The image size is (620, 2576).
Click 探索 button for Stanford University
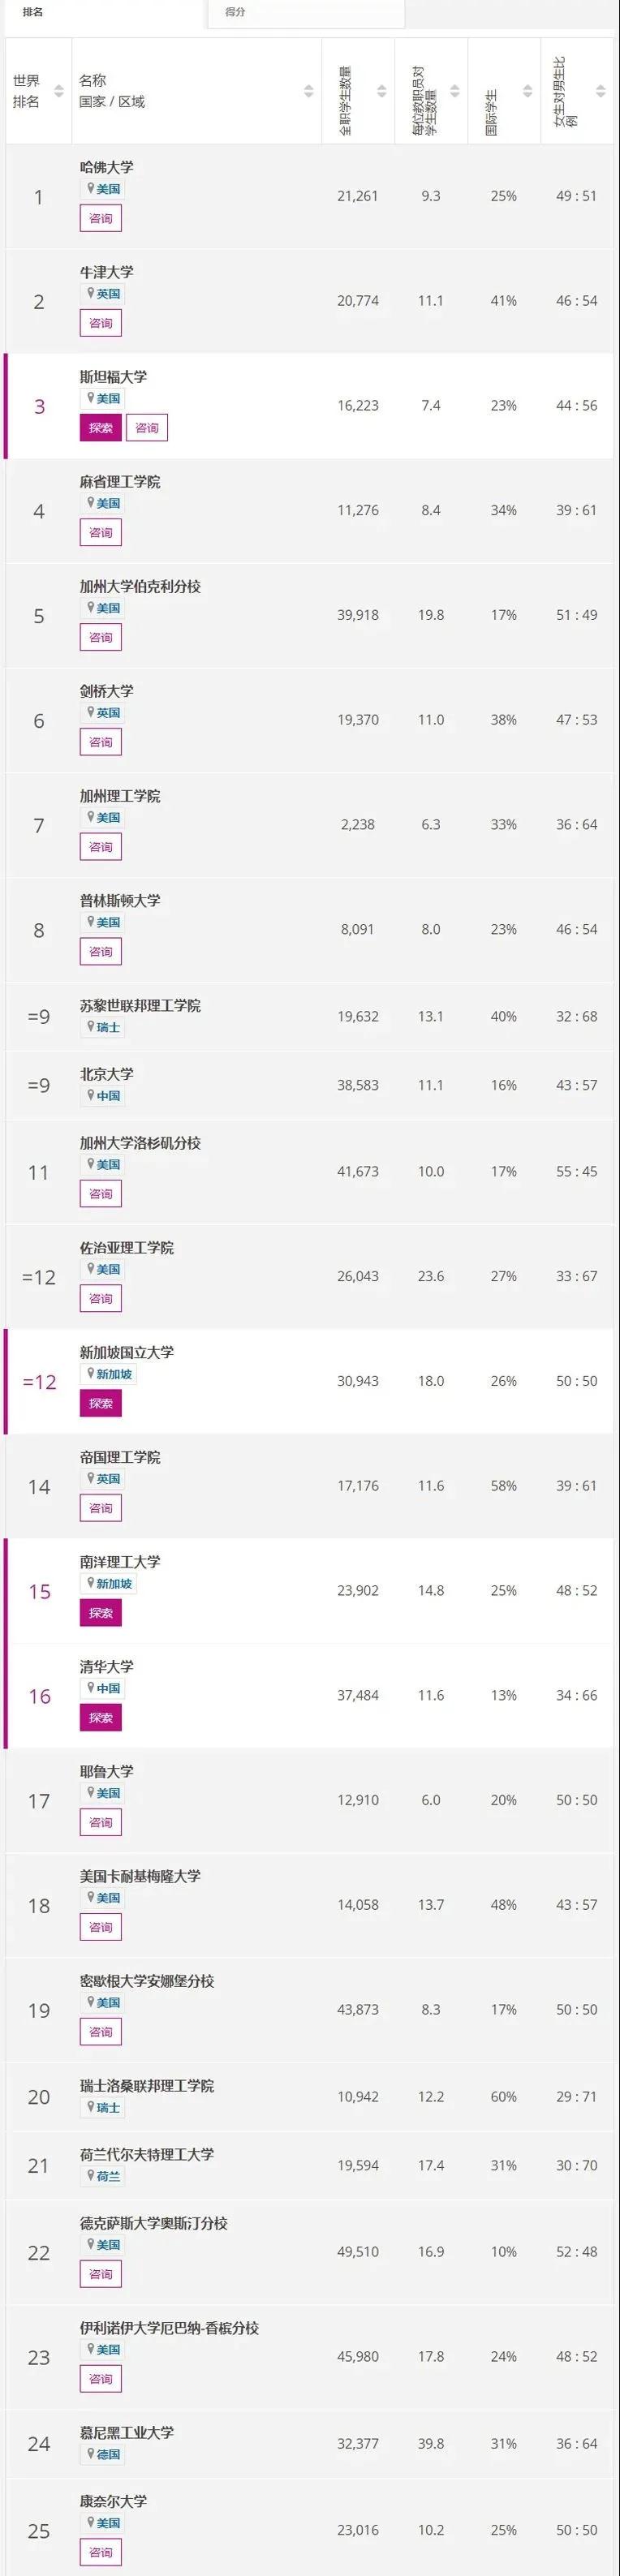click(100, 428)
